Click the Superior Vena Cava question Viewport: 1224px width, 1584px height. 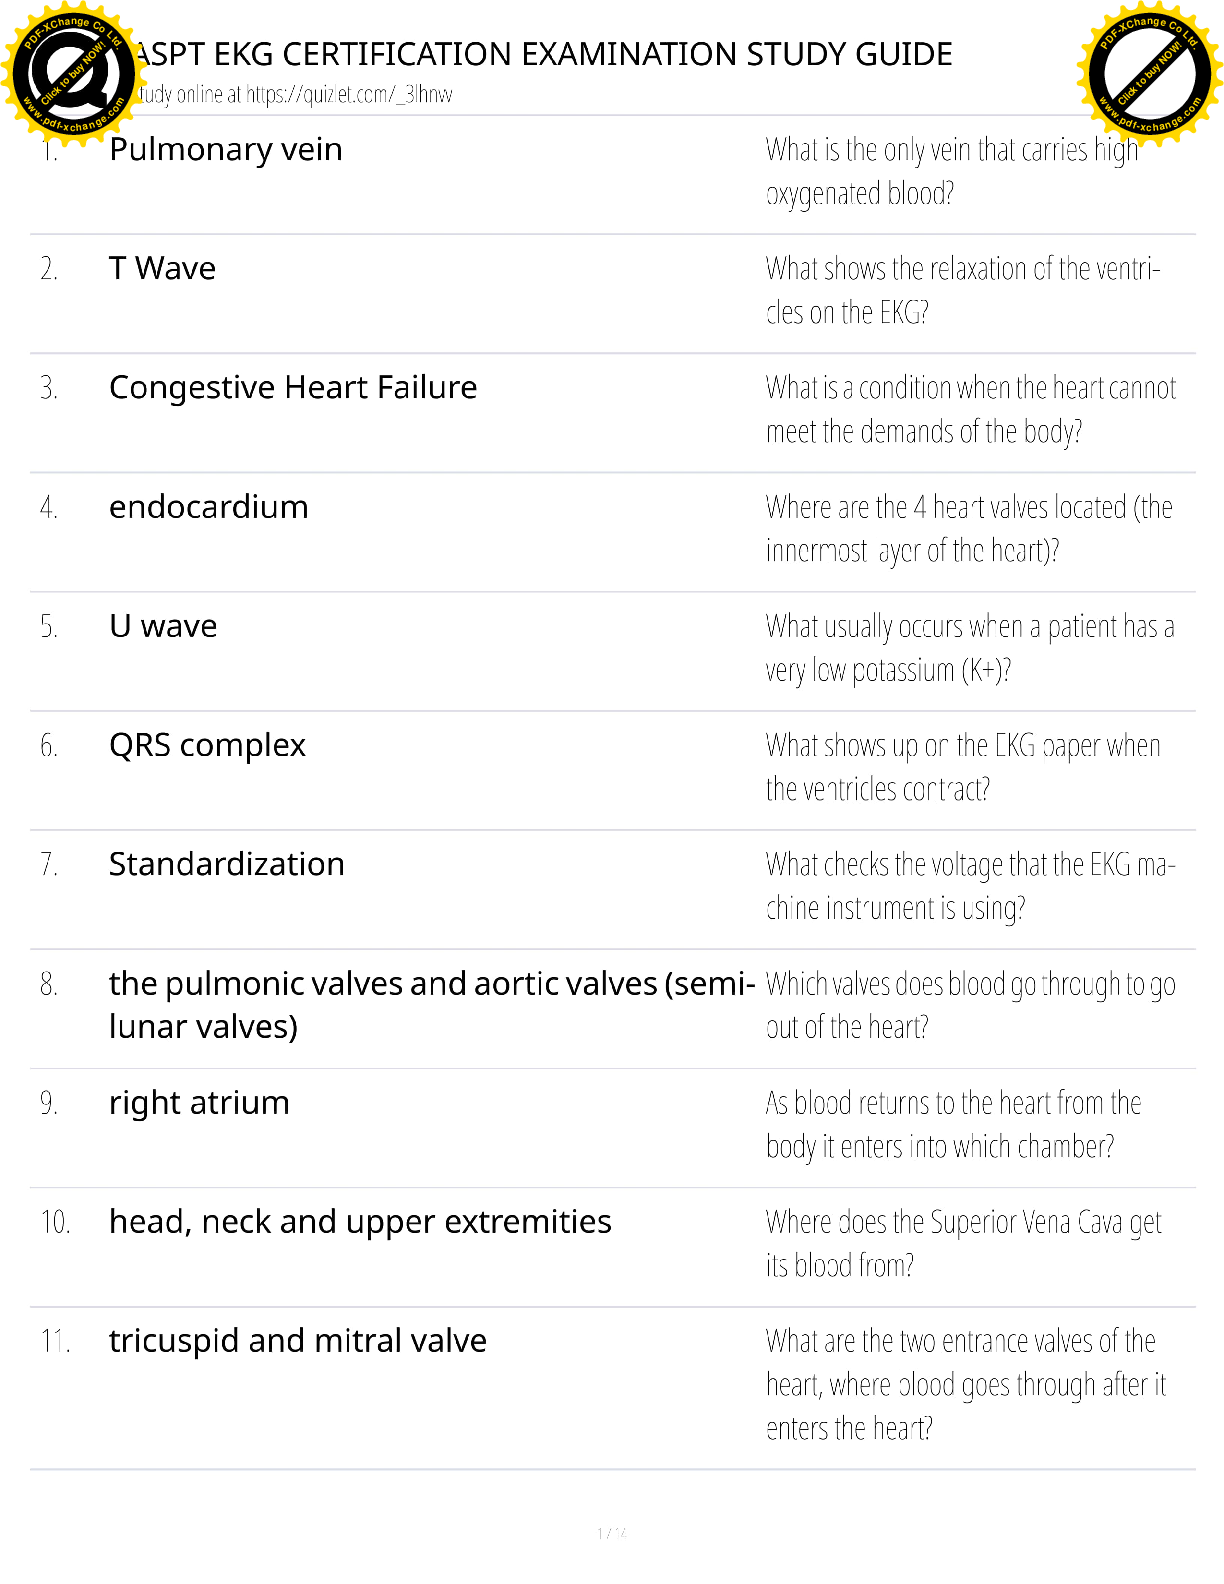point(963,1243)
